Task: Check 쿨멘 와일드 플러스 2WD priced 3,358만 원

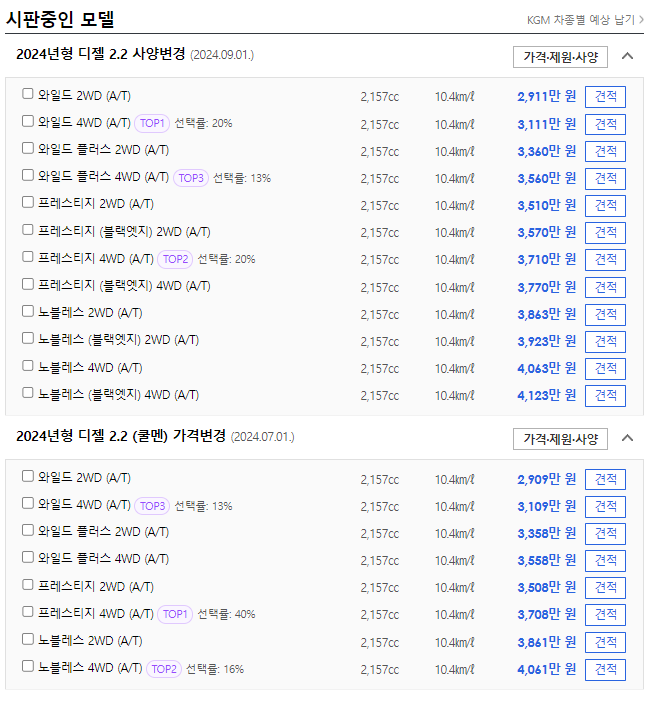Action: tap(28, 530)
